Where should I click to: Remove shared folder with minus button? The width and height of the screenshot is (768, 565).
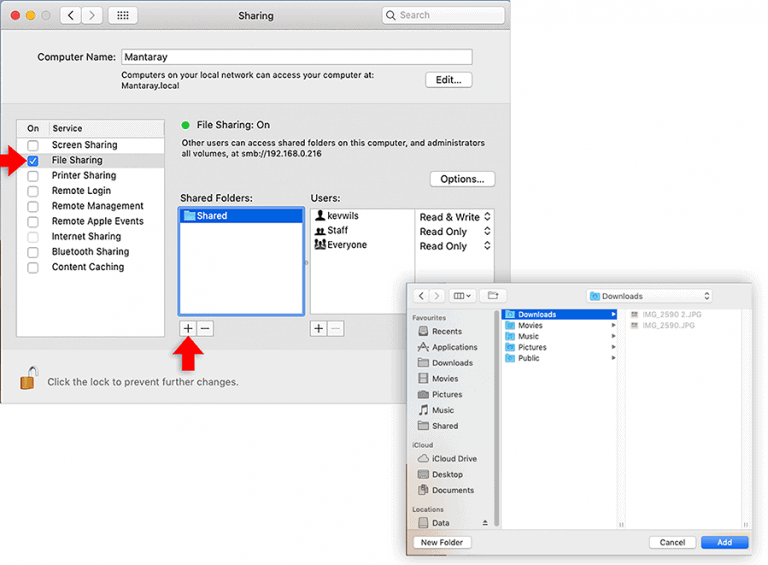coord(205,328)
